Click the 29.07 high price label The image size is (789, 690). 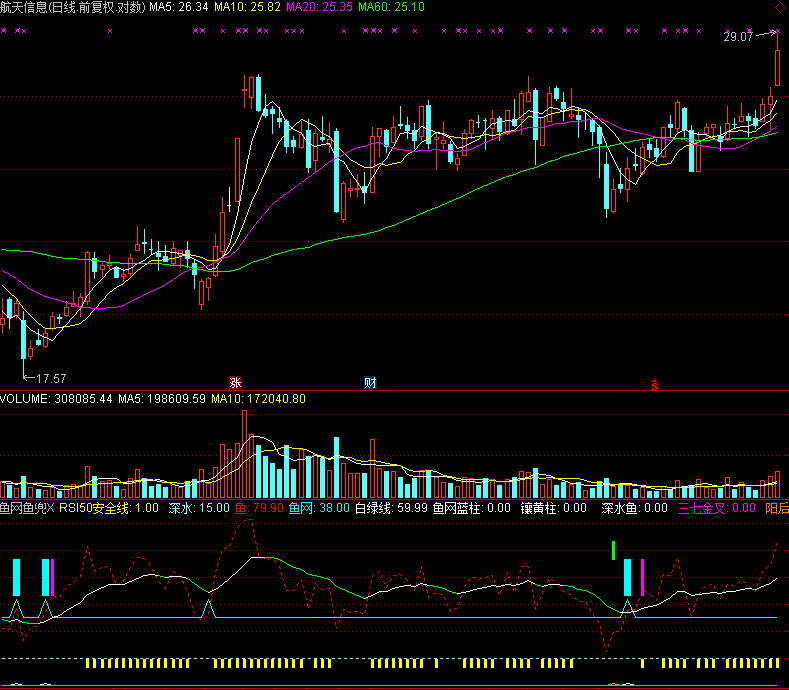[x=739, y=37]
